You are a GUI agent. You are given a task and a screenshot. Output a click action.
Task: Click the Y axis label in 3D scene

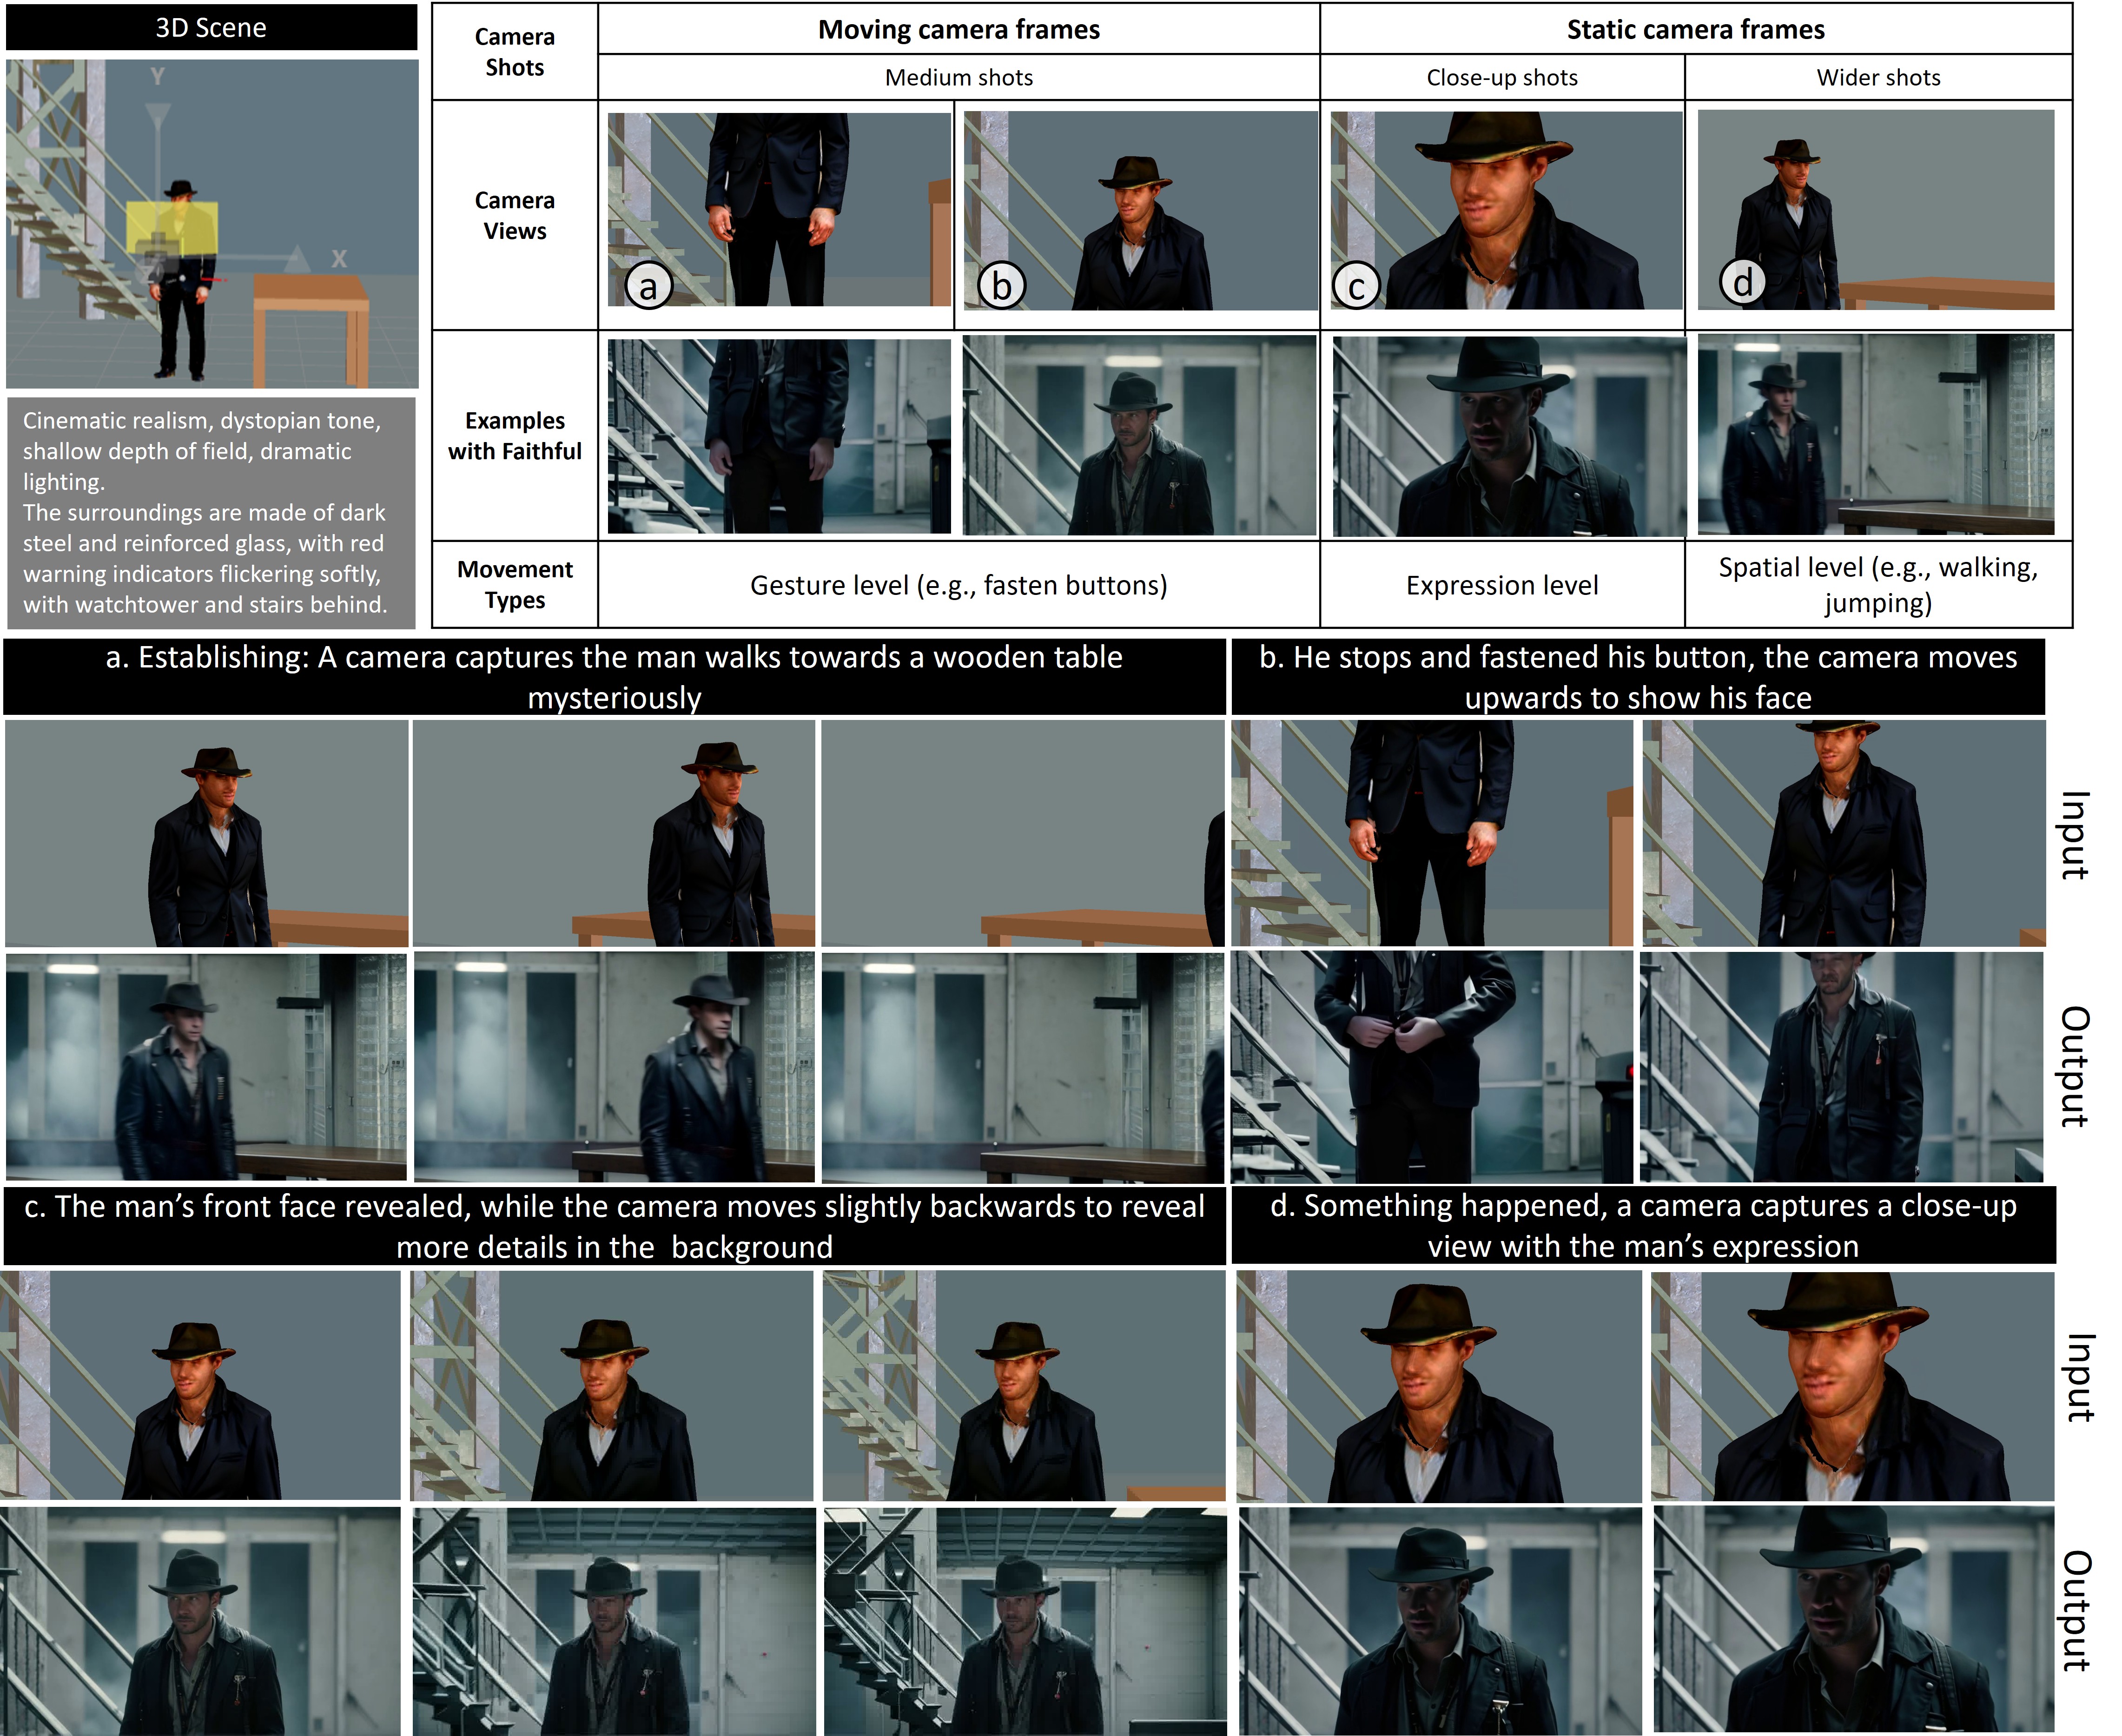tap(157, 77)
